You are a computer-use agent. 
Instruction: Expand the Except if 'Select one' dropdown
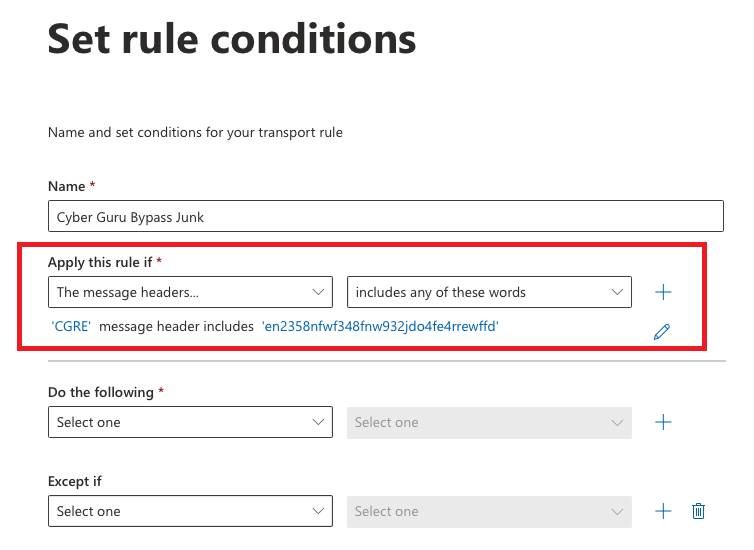tap(190, 511)
